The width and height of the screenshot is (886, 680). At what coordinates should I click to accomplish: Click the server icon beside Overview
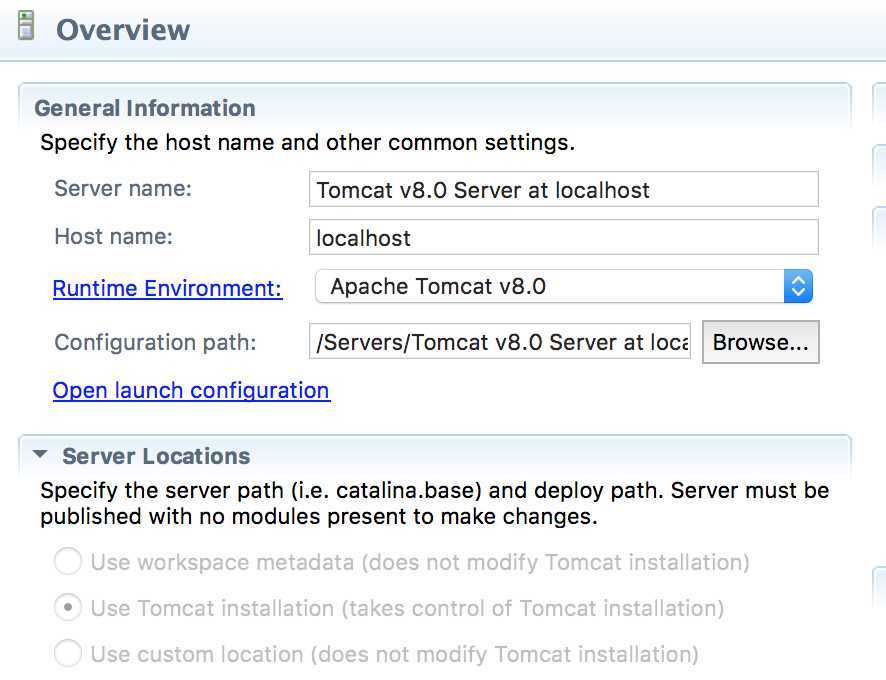pyautogui.click(x=25, y=26)
